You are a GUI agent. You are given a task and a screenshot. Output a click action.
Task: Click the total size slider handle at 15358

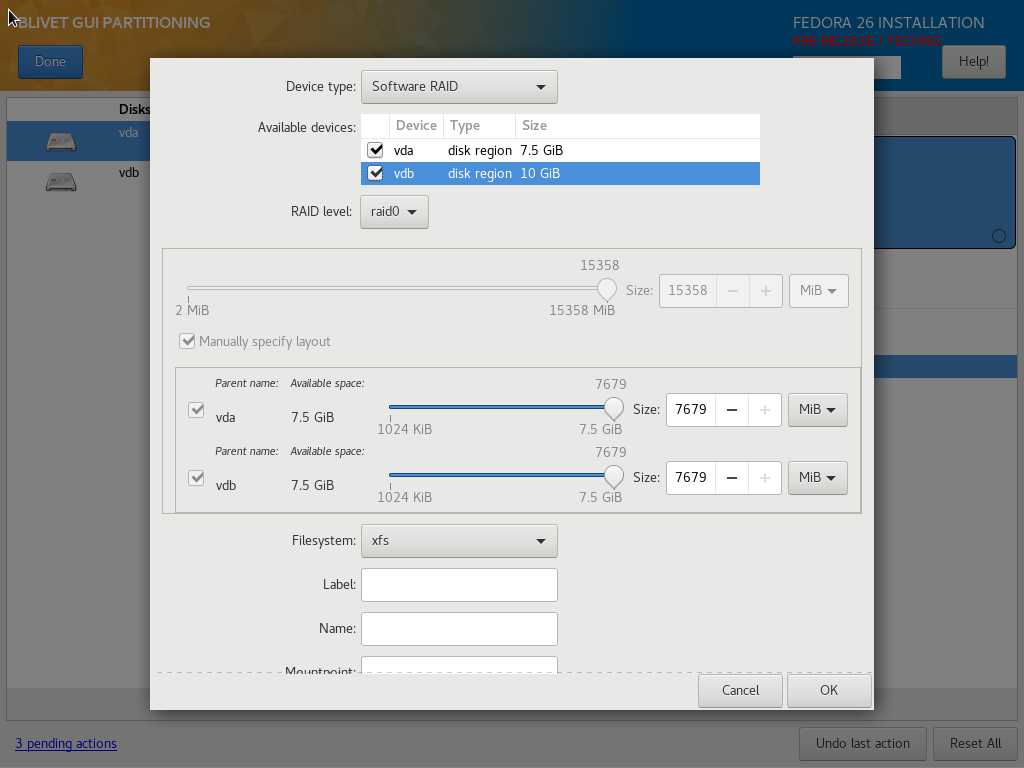[607, 289]
